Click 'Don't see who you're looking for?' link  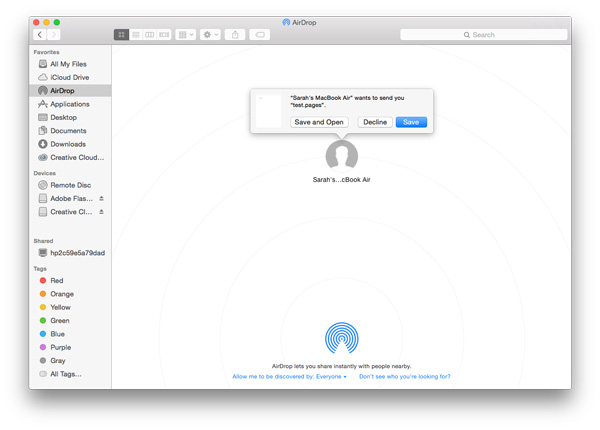[x=404, y=376]
